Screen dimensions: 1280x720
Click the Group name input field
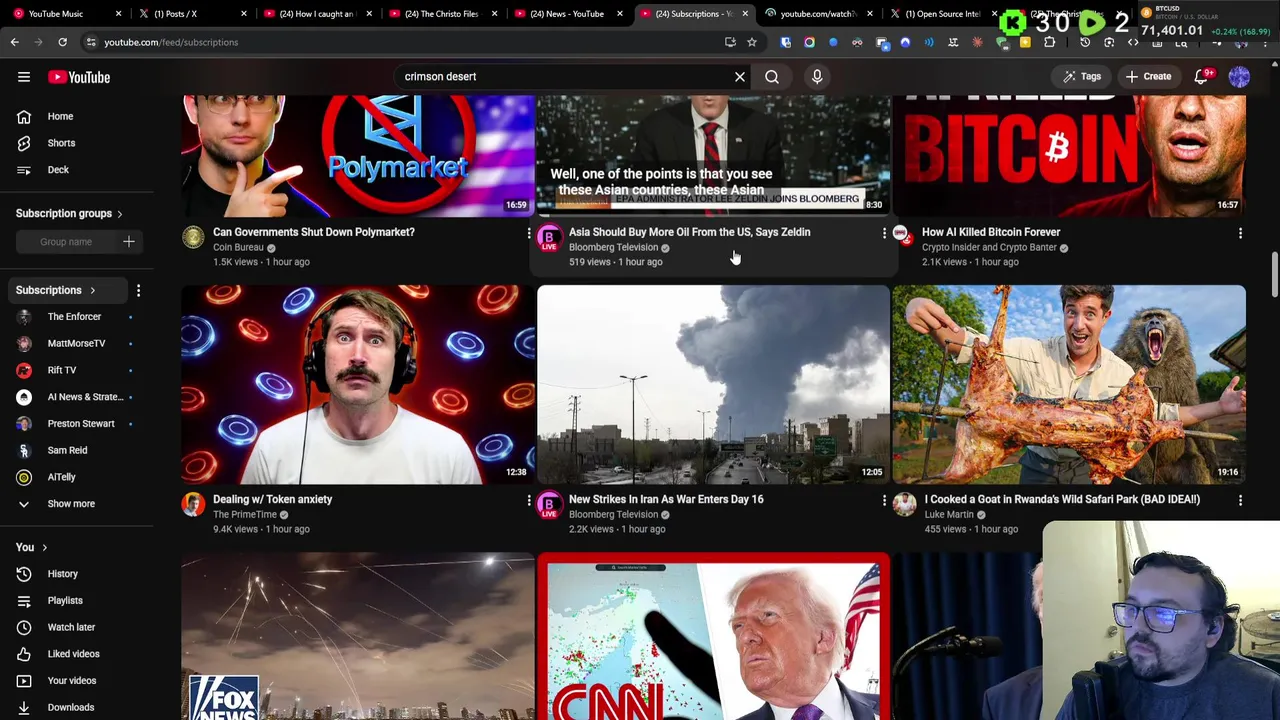(x=66, y=242)
